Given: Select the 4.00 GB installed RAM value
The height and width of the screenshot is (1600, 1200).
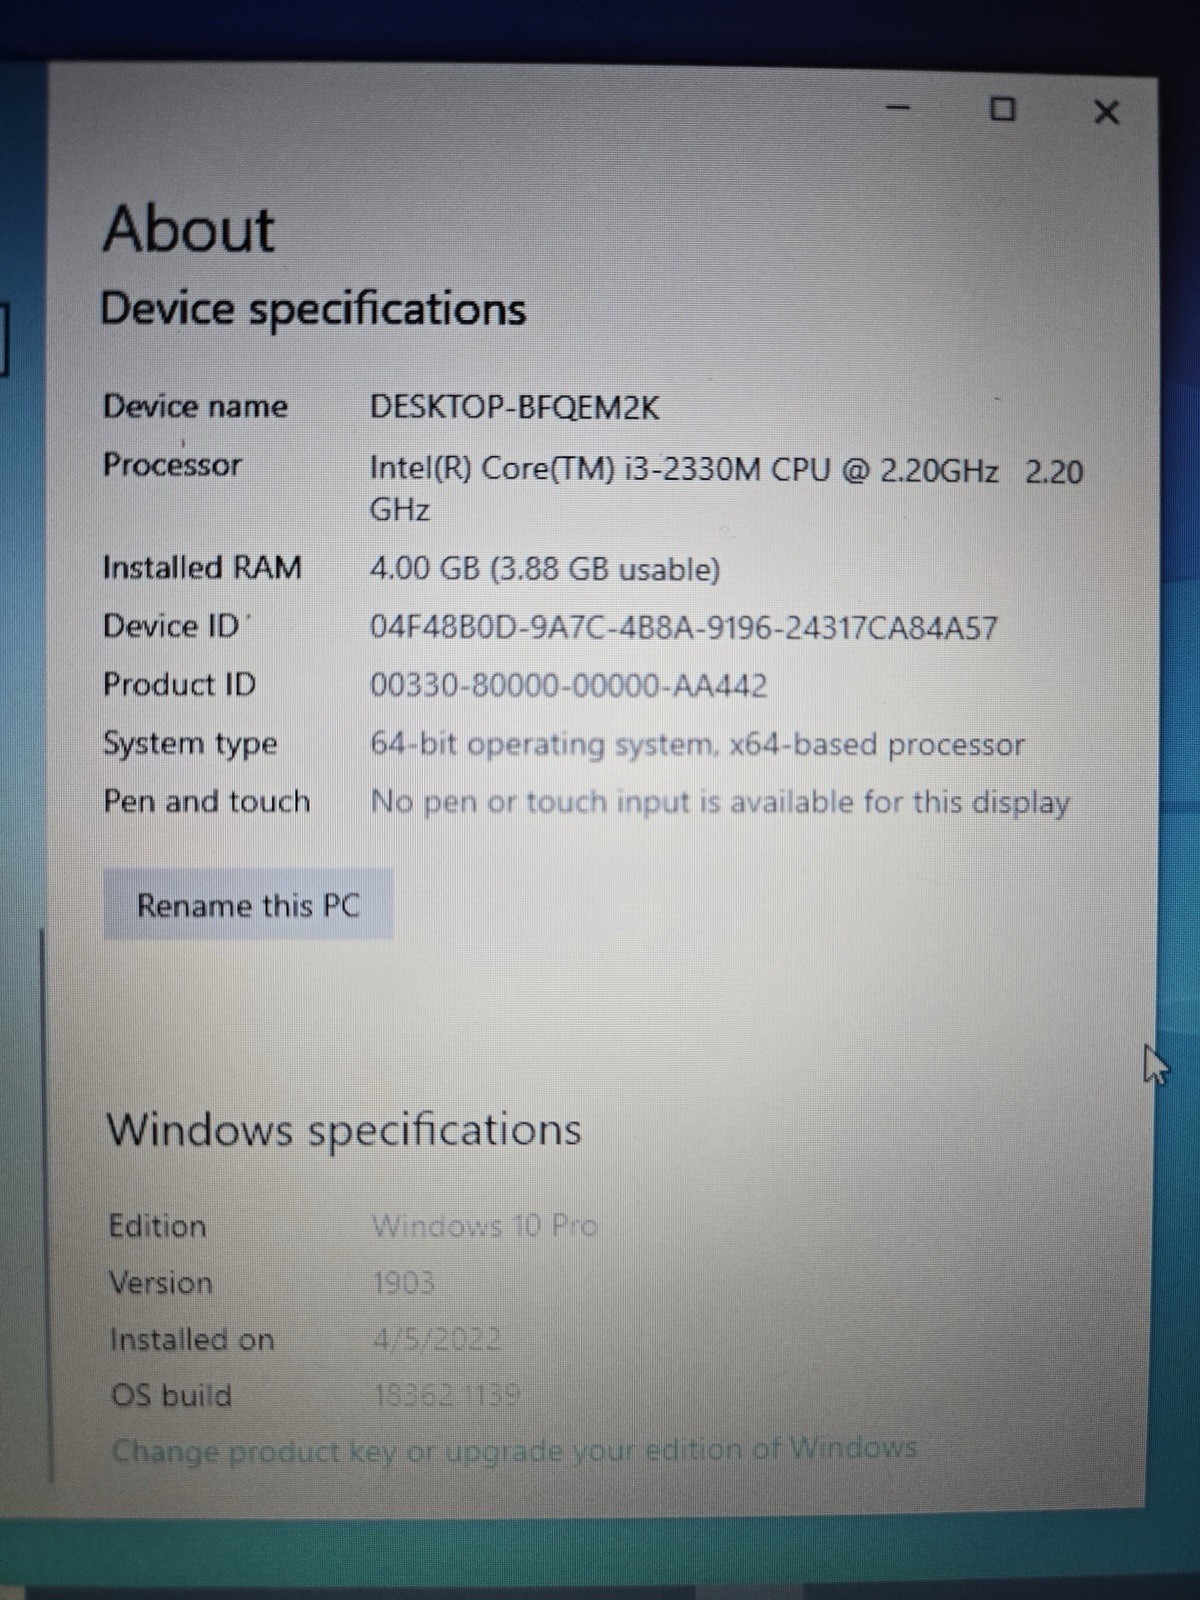Looking at the screenshot, I should pos(545,569).
